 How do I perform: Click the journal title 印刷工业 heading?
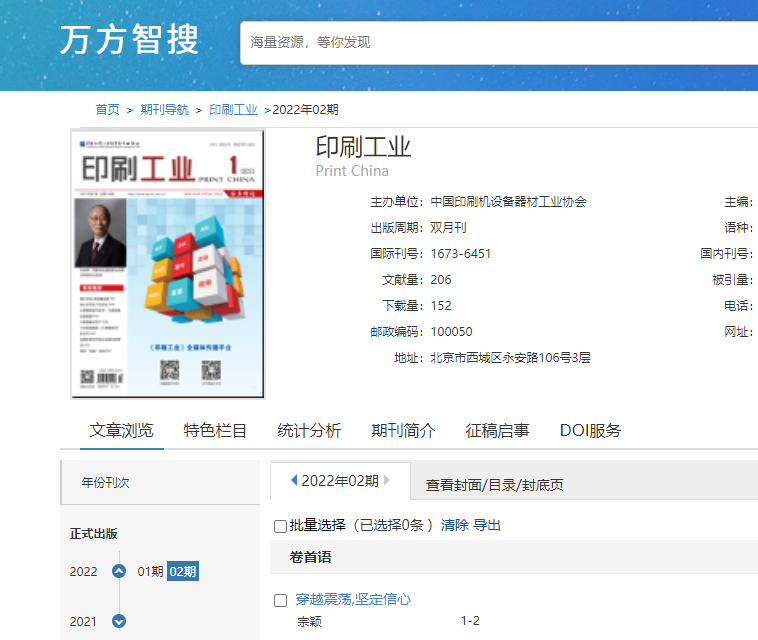coord(363,147)
